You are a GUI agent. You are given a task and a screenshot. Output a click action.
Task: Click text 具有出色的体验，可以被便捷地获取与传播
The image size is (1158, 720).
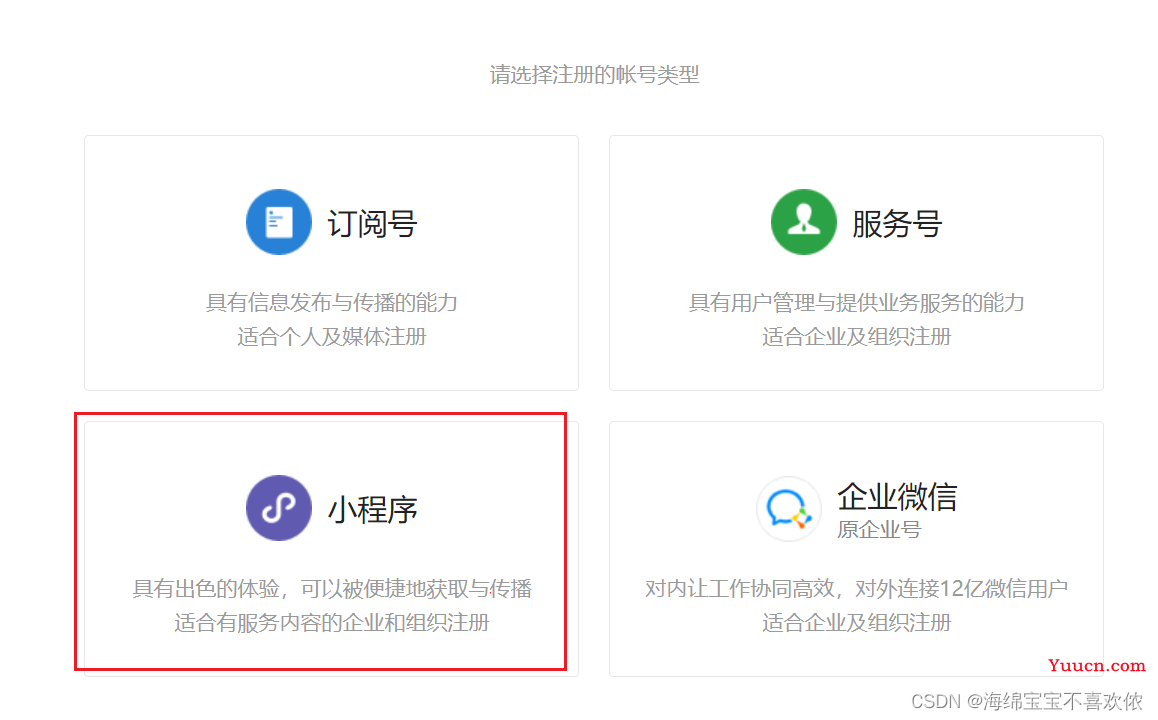[332, 589]
